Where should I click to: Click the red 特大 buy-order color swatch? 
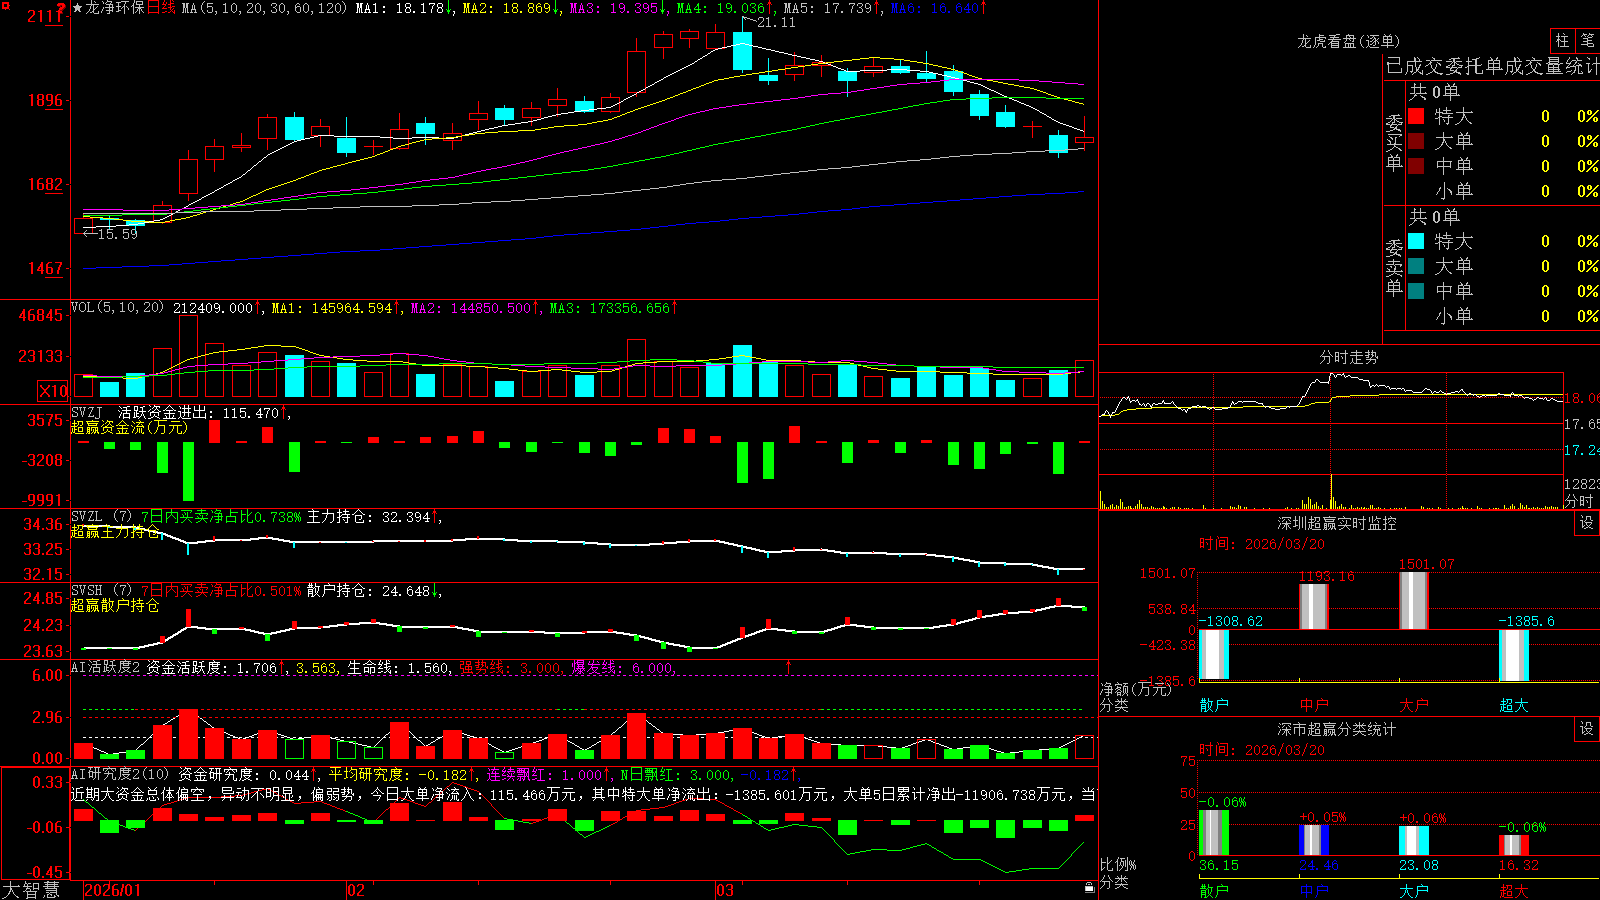tap(1416, 116)
